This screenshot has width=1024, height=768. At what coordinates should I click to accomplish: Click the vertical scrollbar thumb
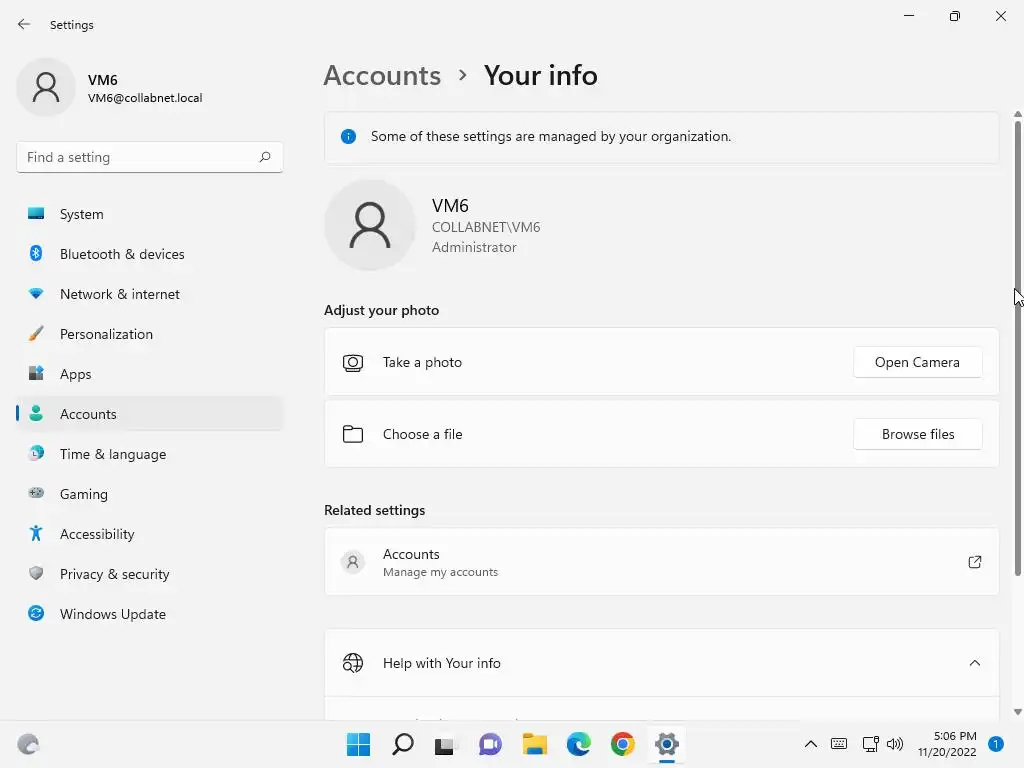click(1017, 346)
